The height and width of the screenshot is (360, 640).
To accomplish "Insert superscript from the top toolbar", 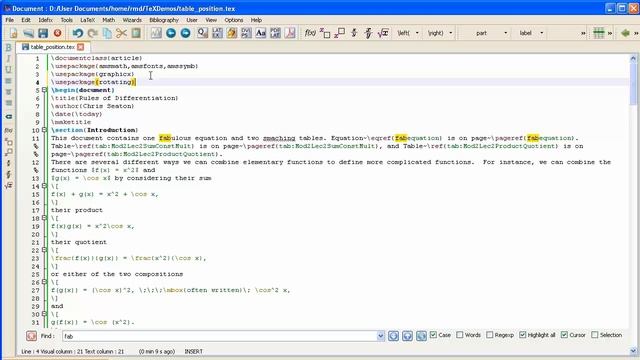I will (x=340, y=33).
